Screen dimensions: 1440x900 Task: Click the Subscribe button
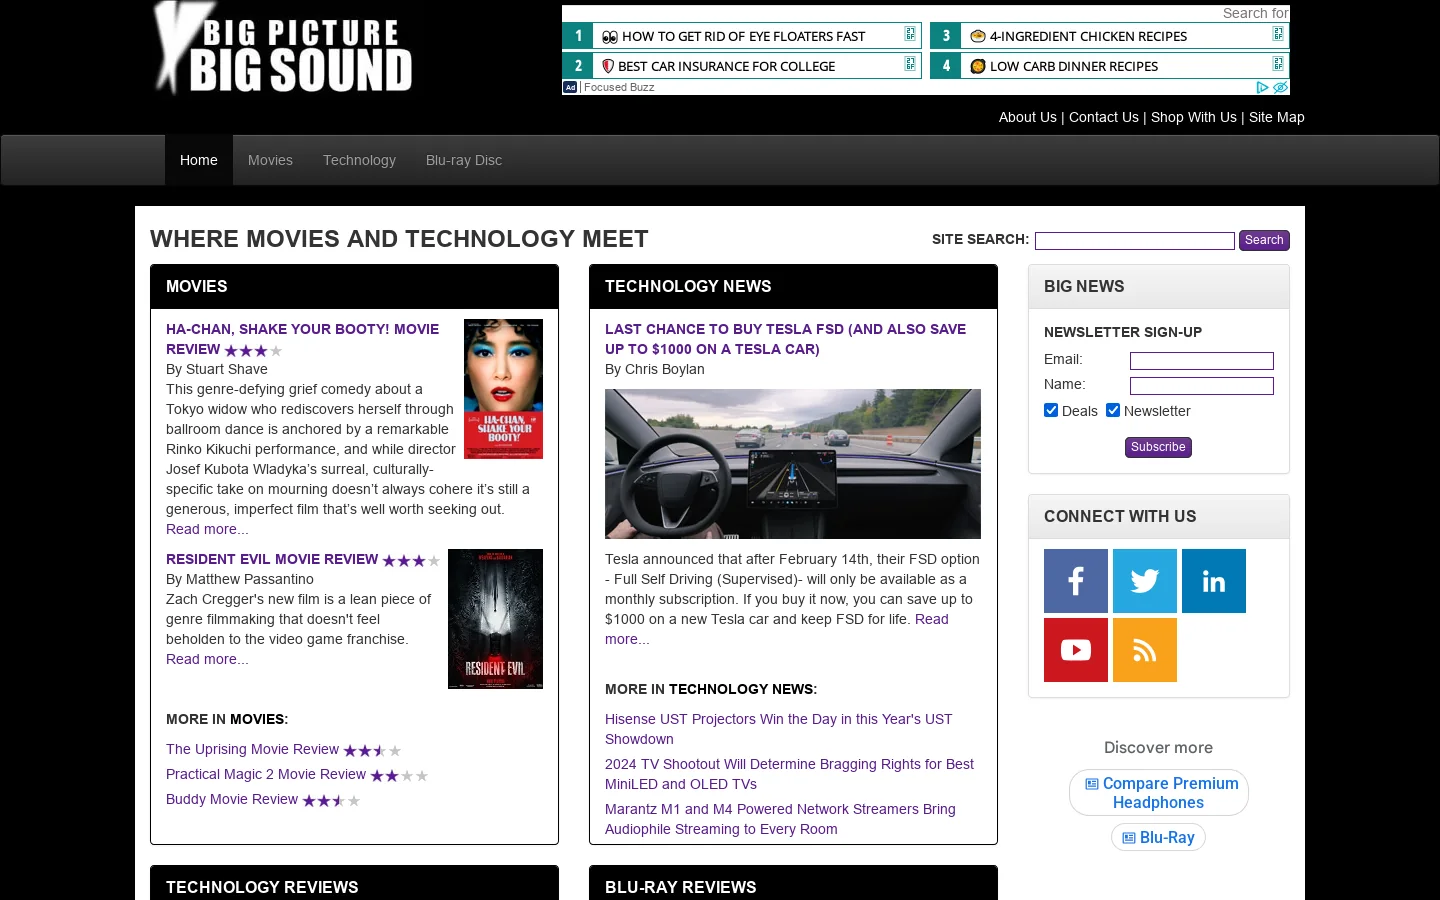click(1158, 447)
